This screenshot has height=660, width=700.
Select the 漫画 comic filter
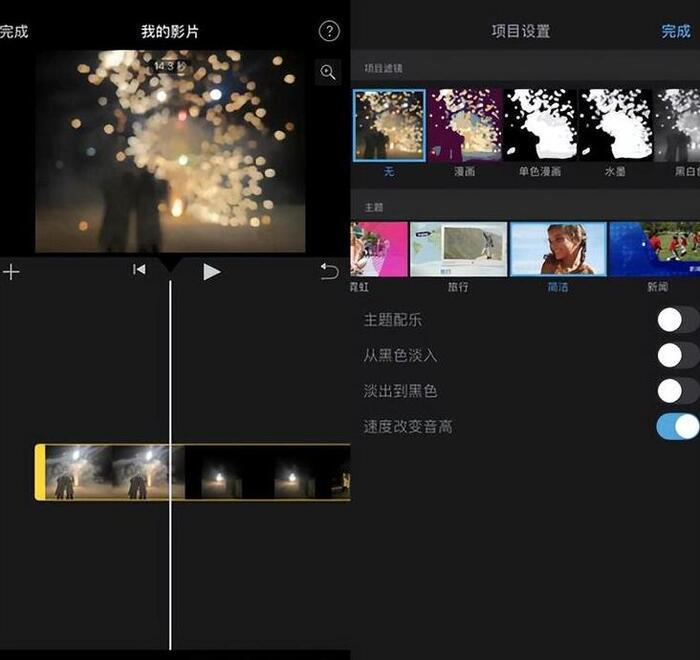coord(465,126)
